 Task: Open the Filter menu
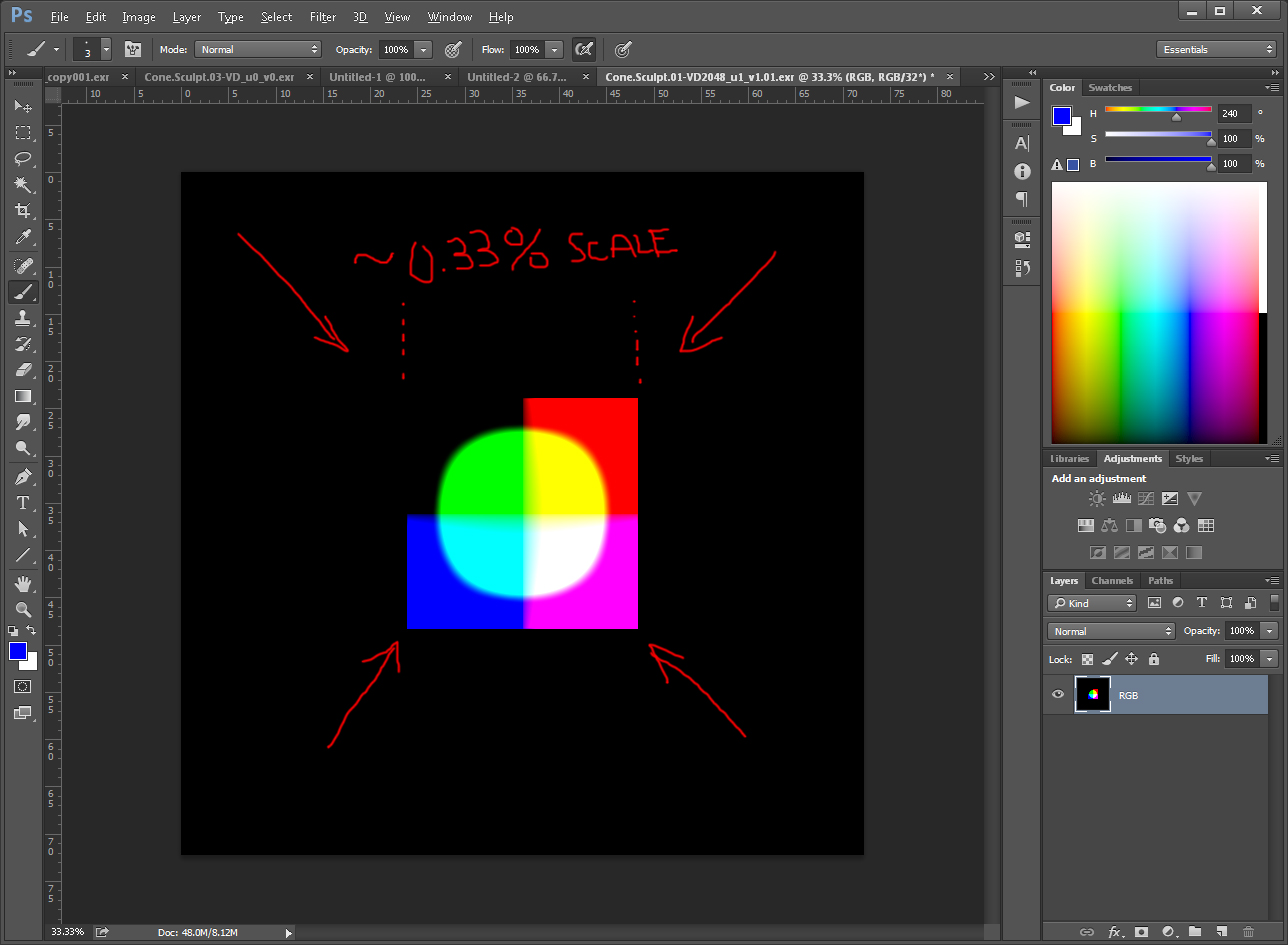click(322, 17)
